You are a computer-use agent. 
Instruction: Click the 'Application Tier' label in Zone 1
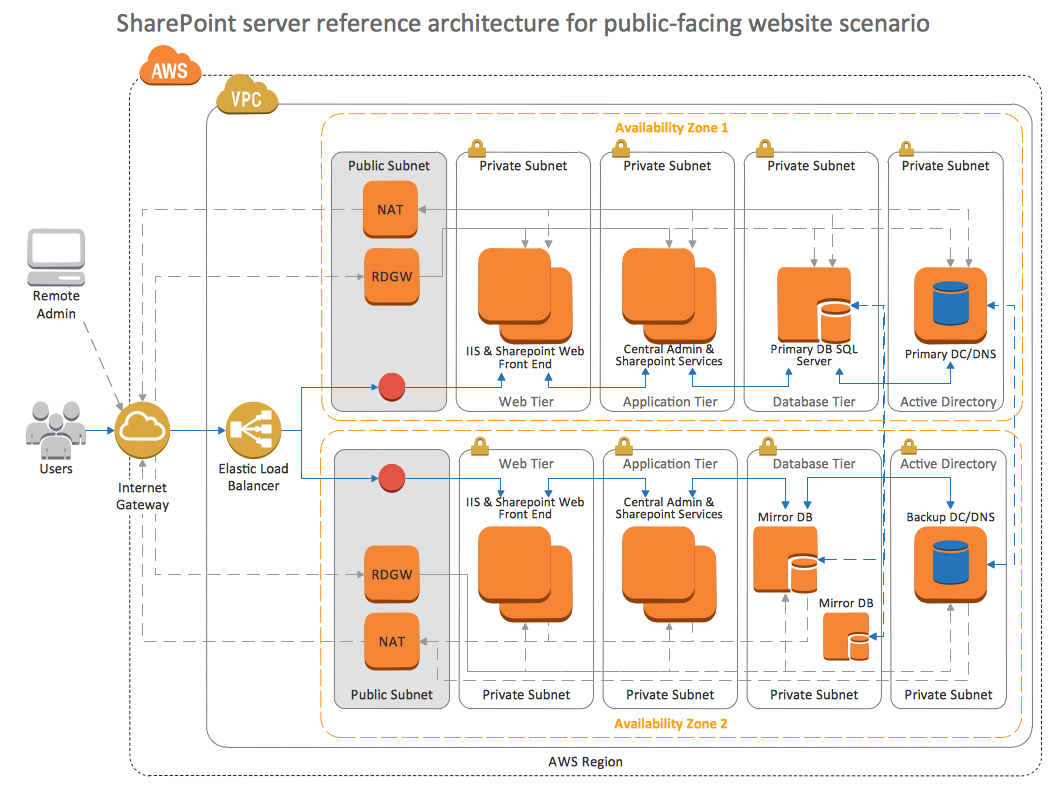[x=670, y=402]
